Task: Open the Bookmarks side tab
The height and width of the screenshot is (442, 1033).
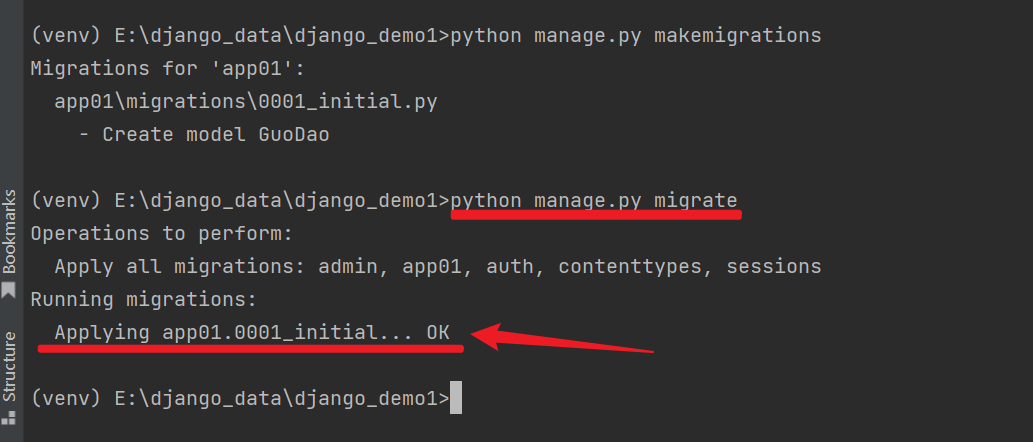Action: click(x=9, y=231)
